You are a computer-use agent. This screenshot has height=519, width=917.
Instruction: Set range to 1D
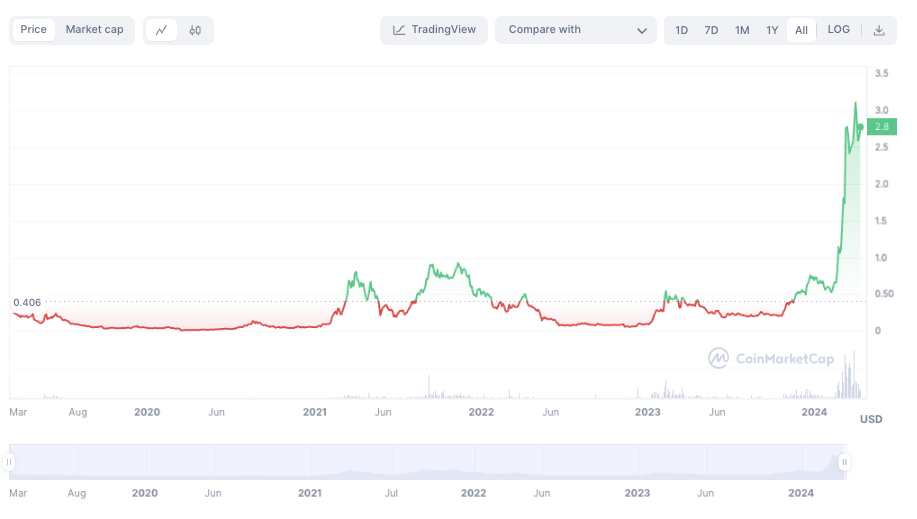pos(681,30)
